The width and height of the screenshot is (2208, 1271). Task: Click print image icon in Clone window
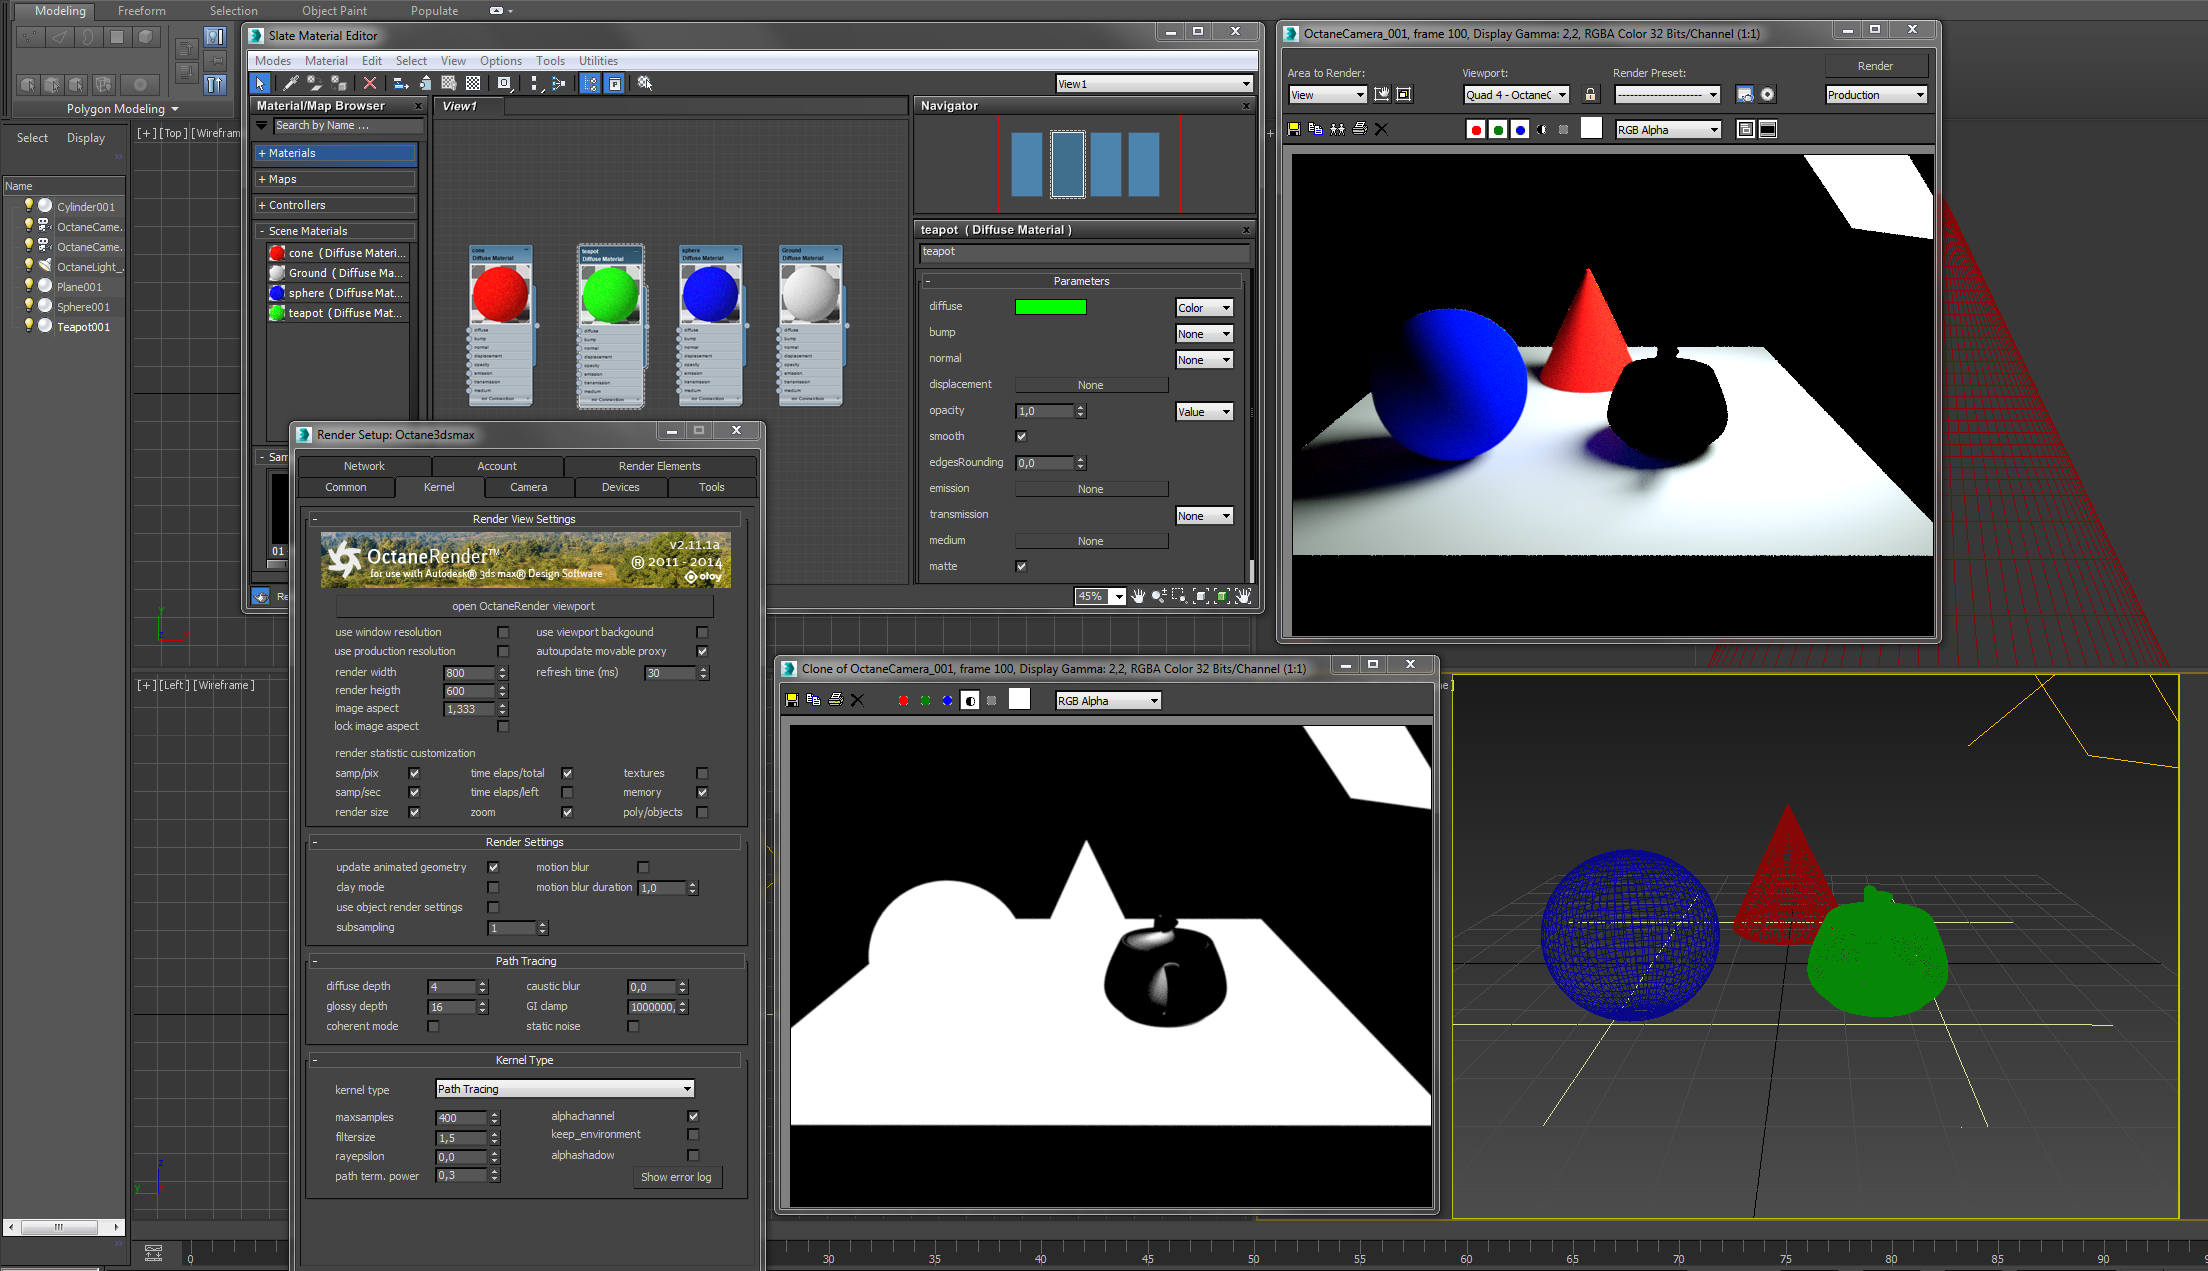836,700
